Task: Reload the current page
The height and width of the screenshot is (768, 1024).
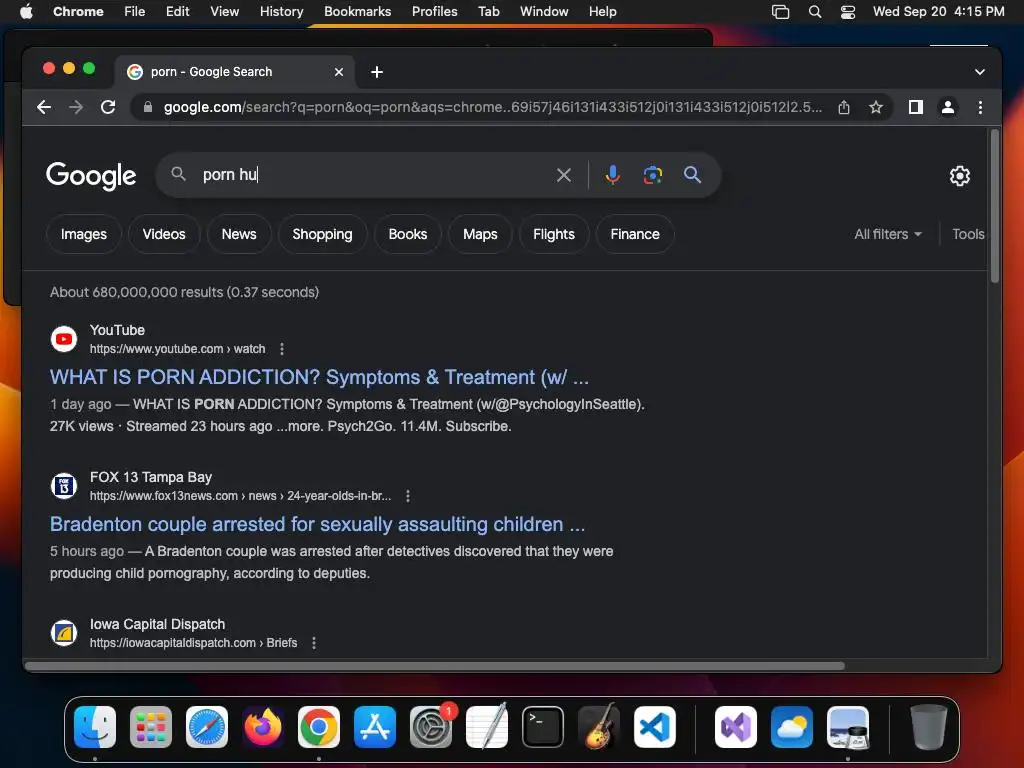Action: tap(108, 107)
